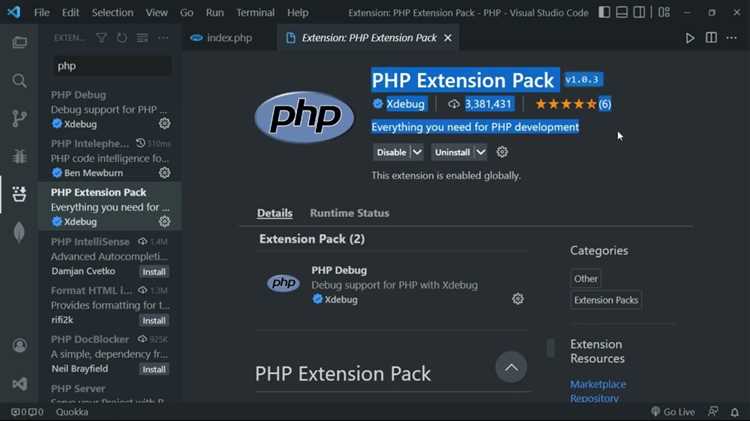Click the Disable button
Viewport: 750px width, 421px height.
pyautogui.click(x=391, y=152)
